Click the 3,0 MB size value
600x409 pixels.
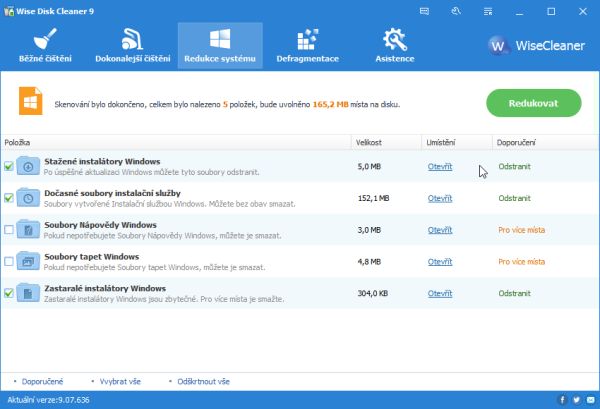click(369, 230)
